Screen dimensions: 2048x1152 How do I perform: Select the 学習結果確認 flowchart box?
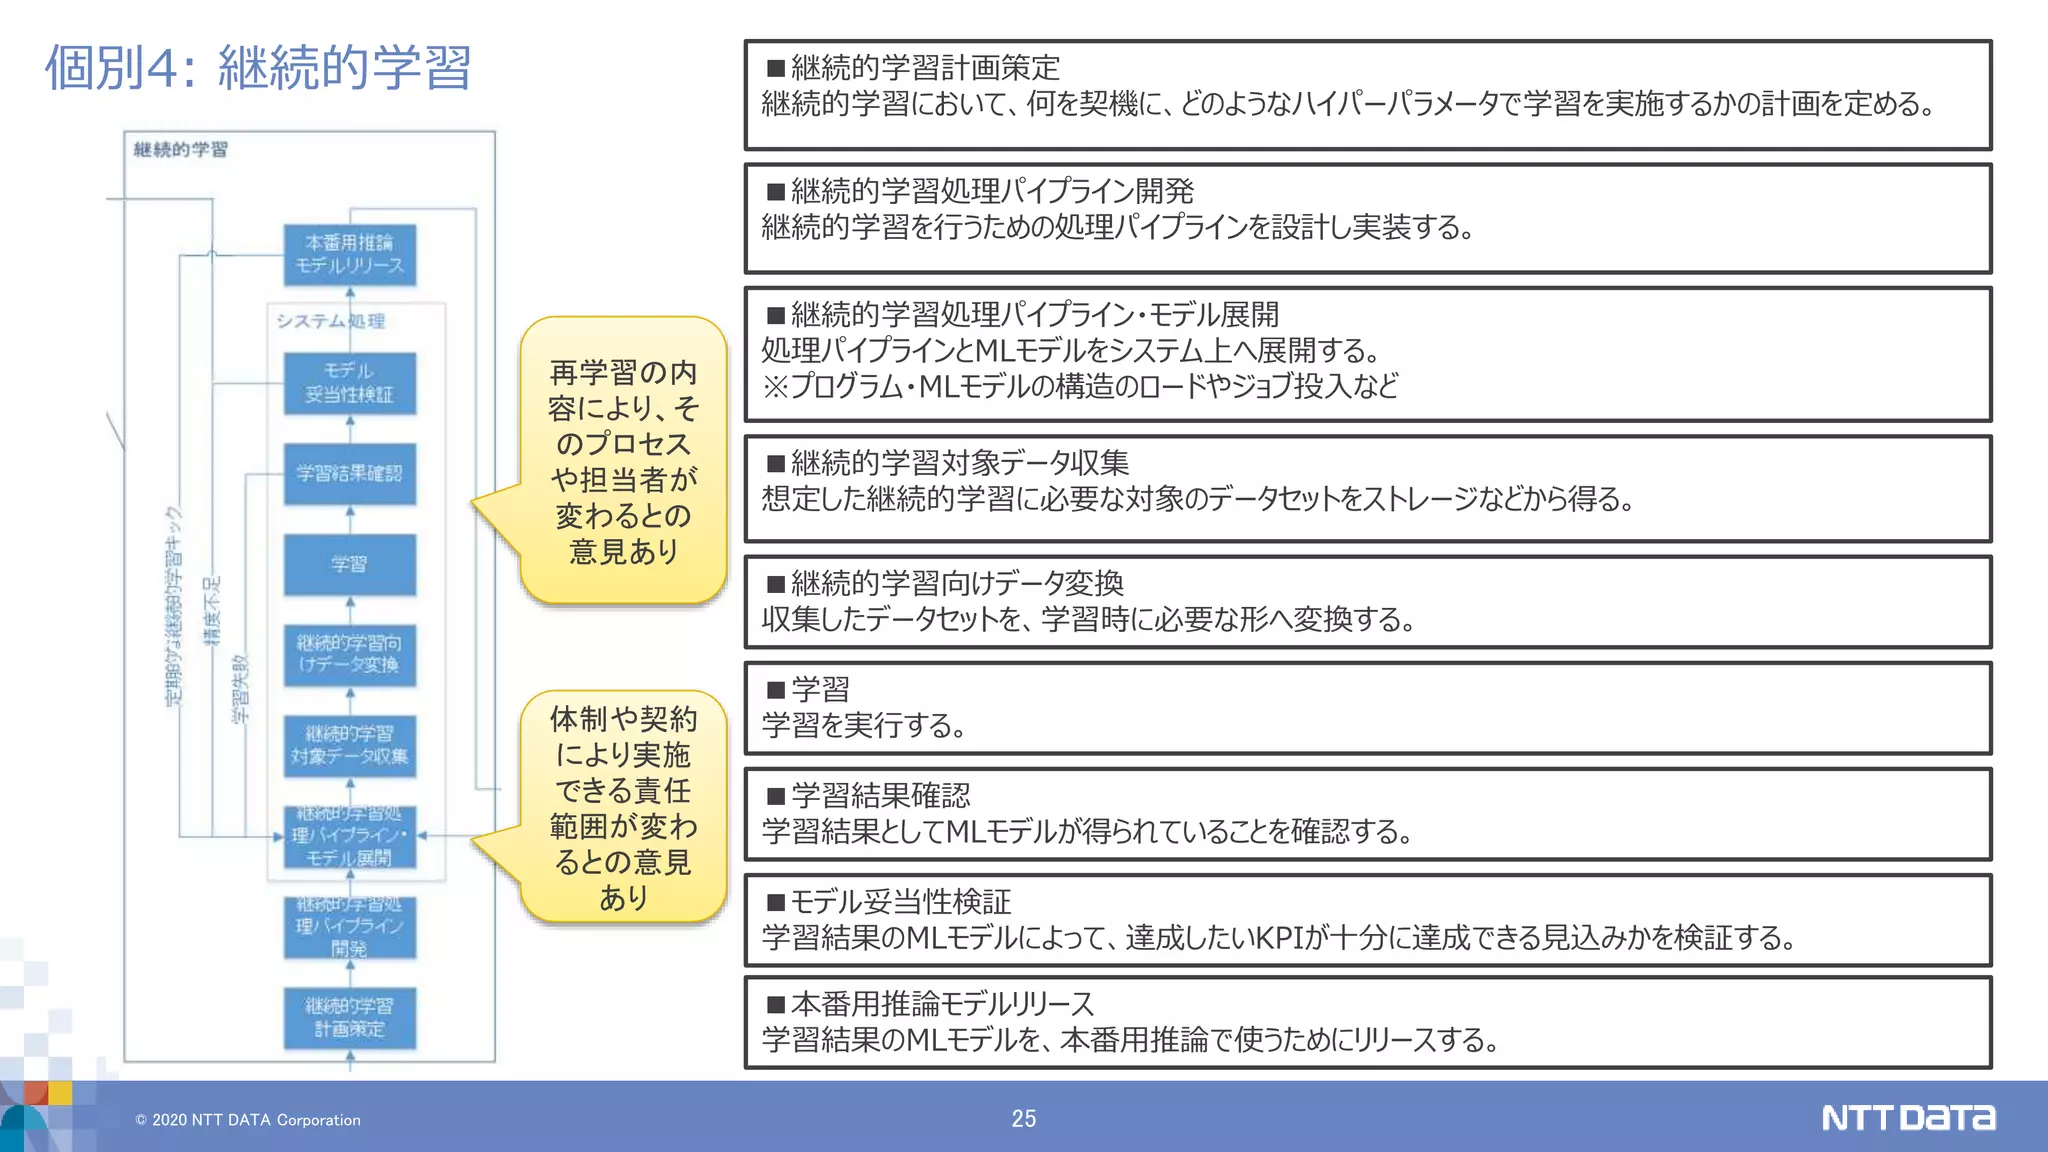click(x=349, y=474)
